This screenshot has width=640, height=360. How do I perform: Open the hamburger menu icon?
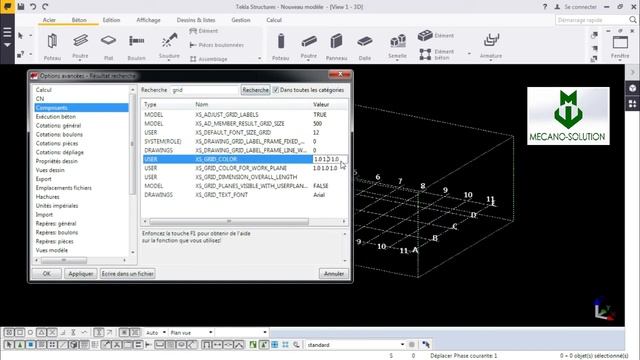[7, 32]
